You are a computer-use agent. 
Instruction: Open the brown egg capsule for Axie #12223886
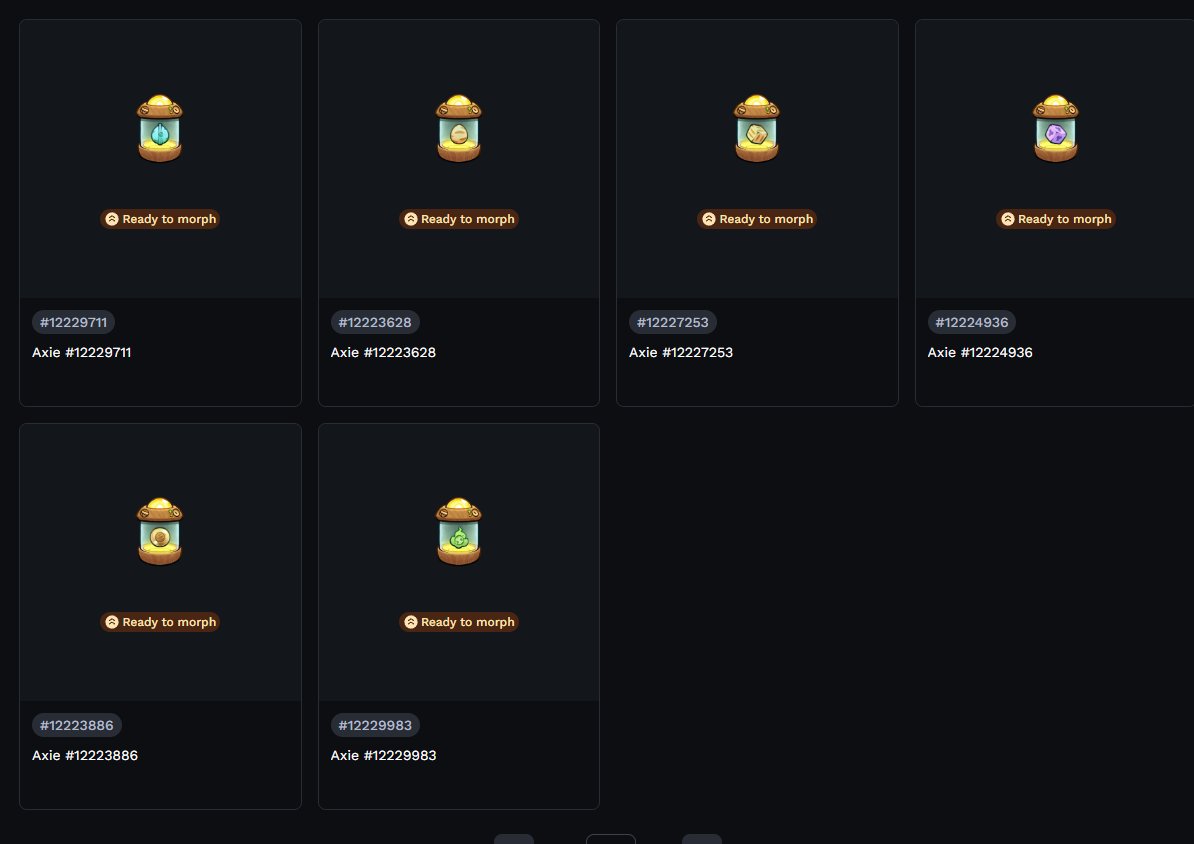(x=160, y=532)
